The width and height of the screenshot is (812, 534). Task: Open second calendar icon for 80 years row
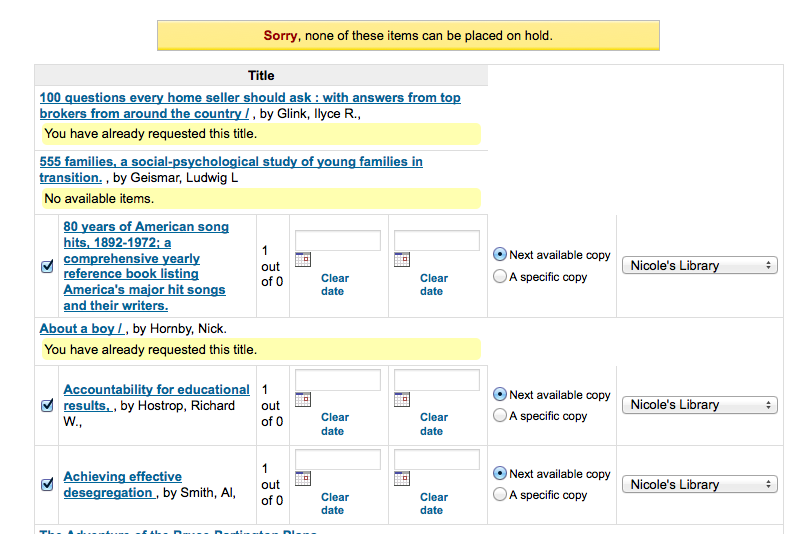(402, 260)
